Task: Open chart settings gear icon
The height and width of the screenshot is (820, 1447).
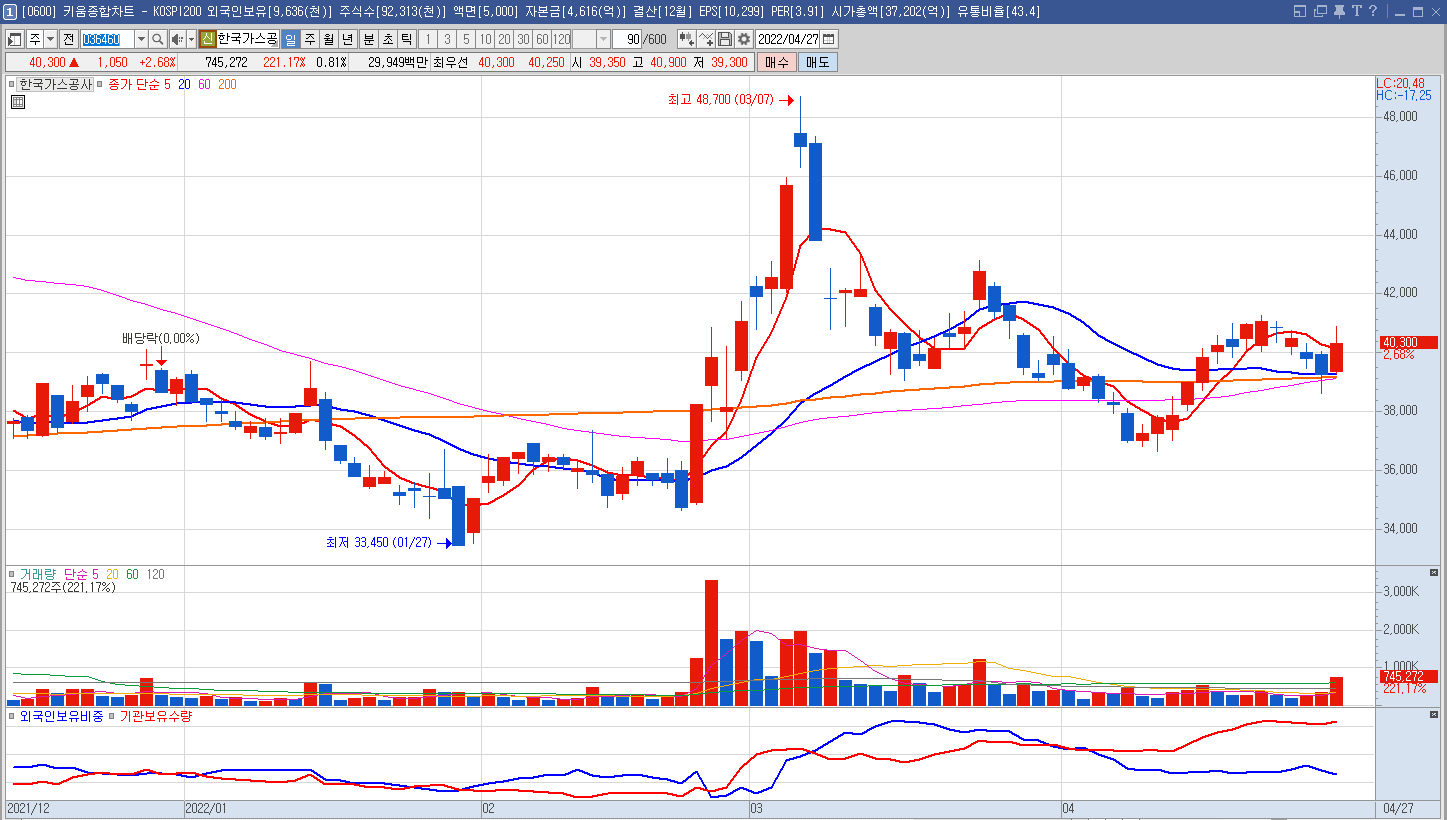Action: pos(744,39)
